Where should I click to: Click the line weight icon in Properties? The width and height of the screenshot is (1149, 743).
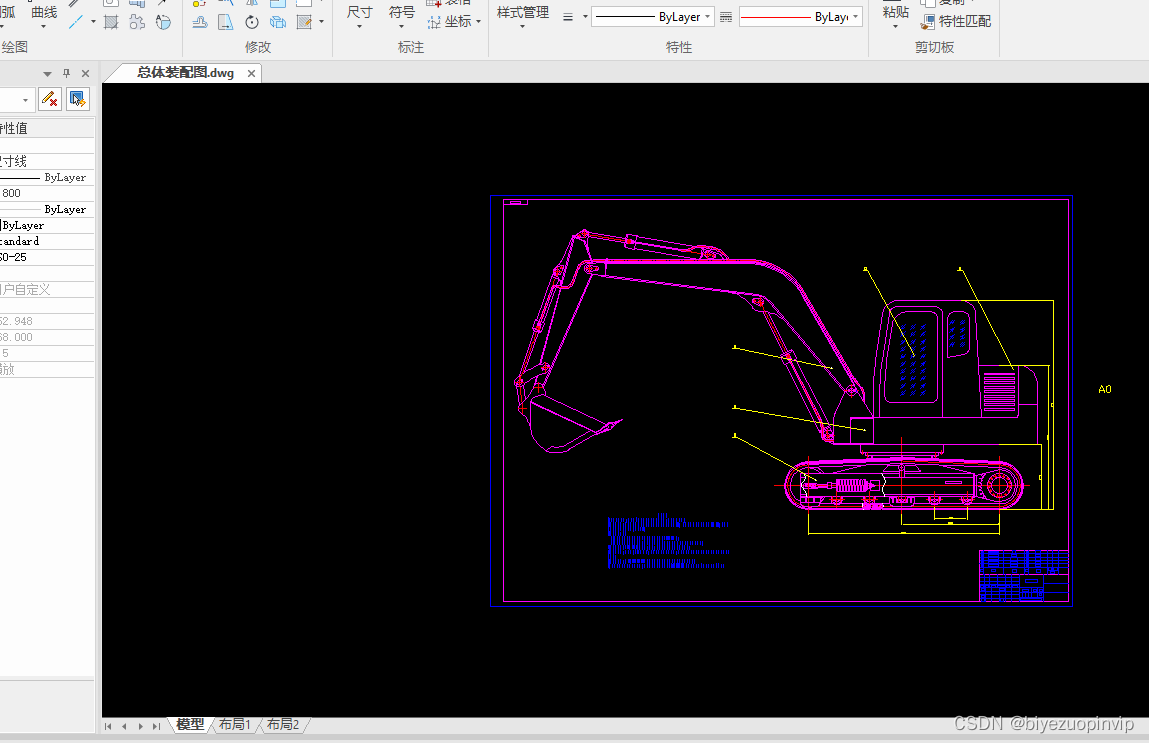click(568, 17)
